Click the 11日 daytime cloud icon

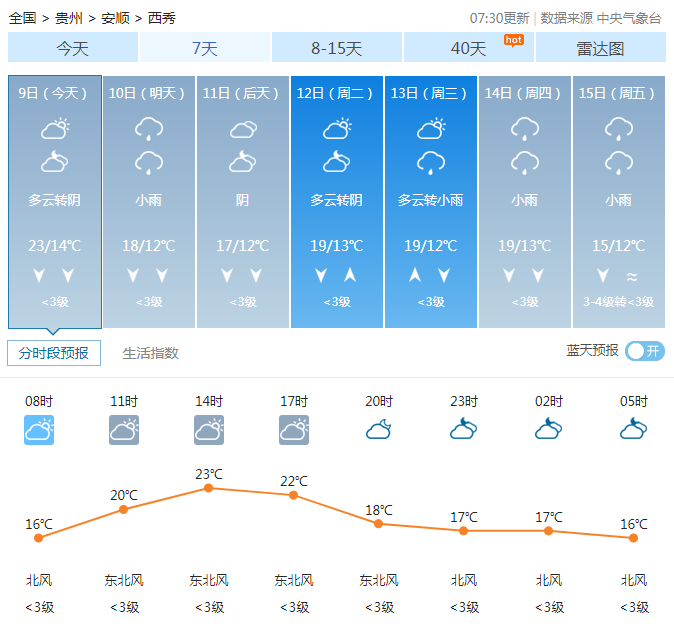243,128
